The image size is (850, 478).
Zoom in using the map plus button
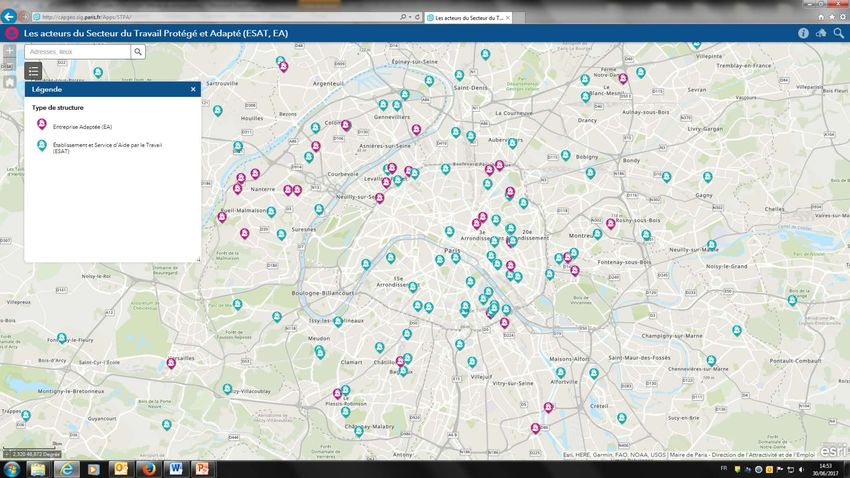pos(9,50)
